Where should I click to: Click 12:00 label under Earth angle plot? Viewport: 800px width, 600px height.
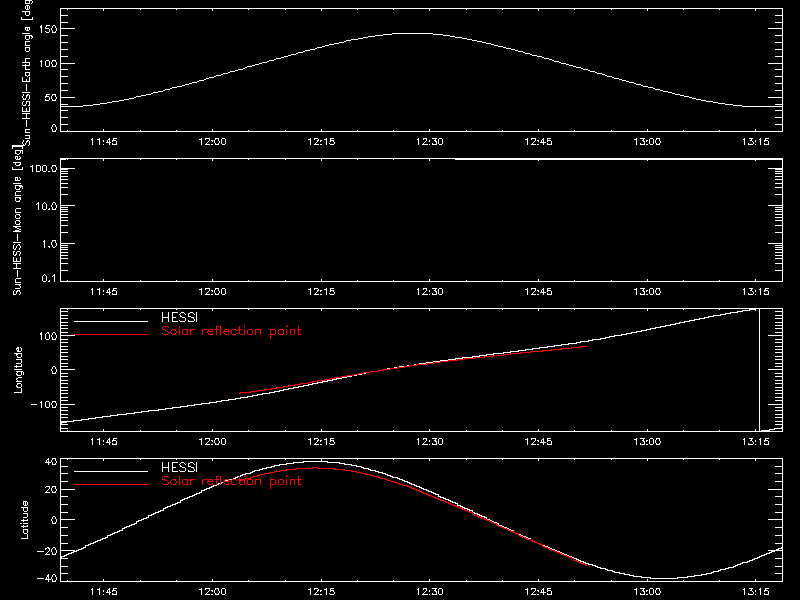pyautogui.click(x=212, y=142)
